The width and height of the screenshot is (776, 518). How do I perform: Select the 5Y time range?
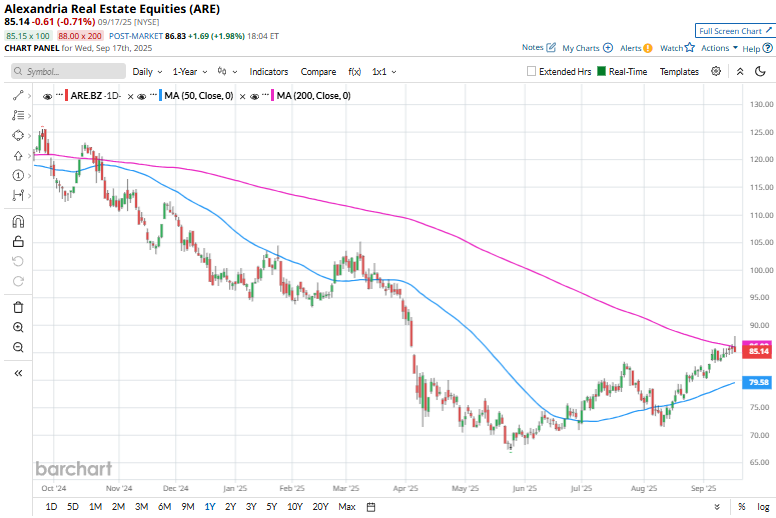tap(272, 507)
